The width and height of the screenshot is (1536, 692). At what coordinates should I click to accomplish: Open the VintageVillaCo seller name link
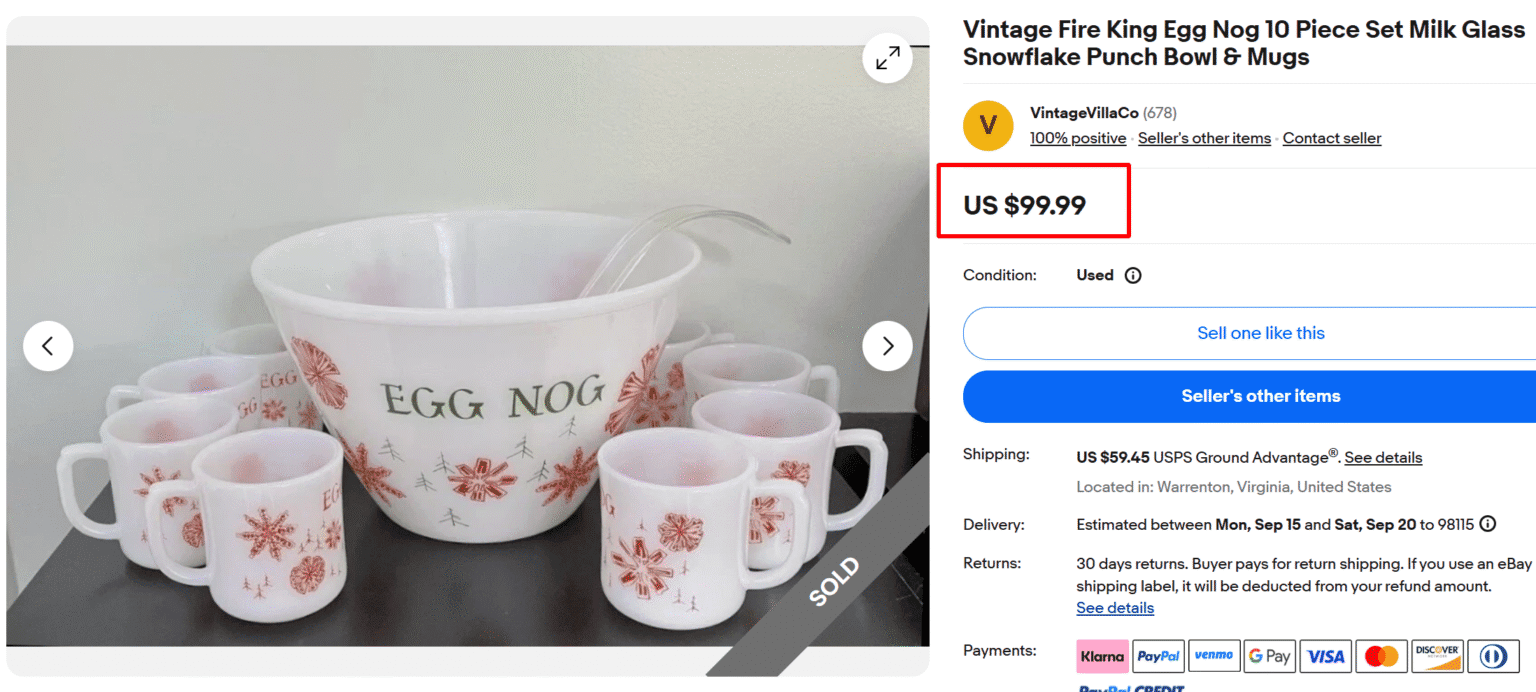coord(1084,113)
